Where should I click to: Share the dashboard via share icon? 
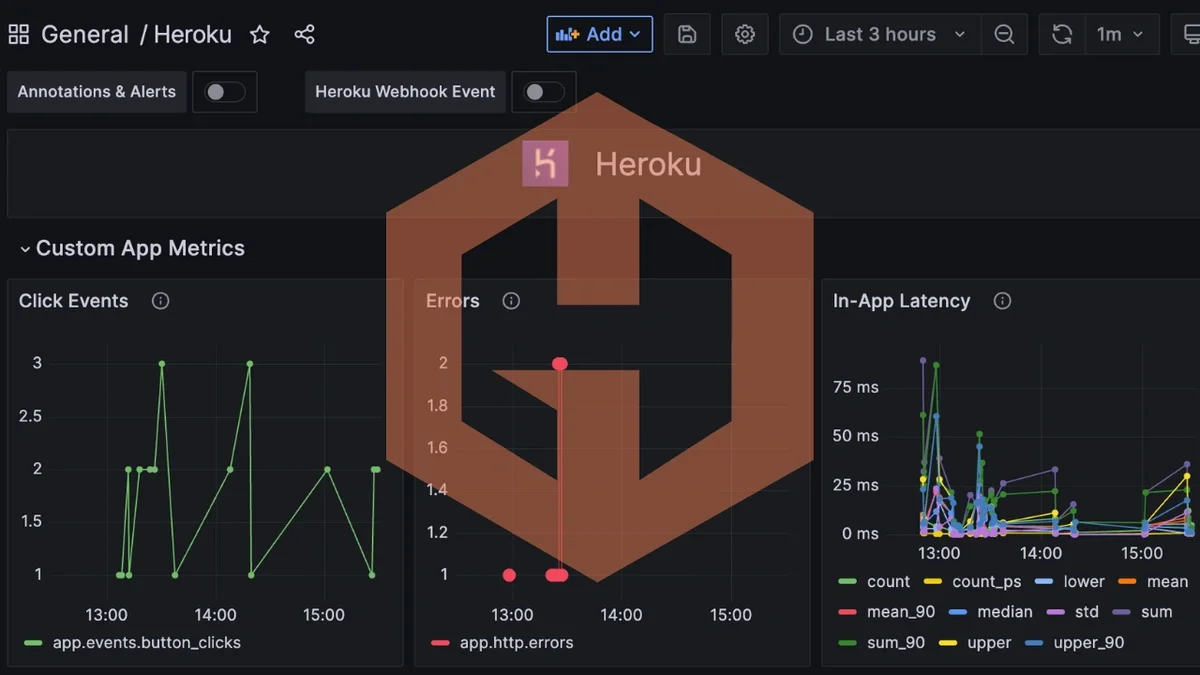(x=305, y=34)
